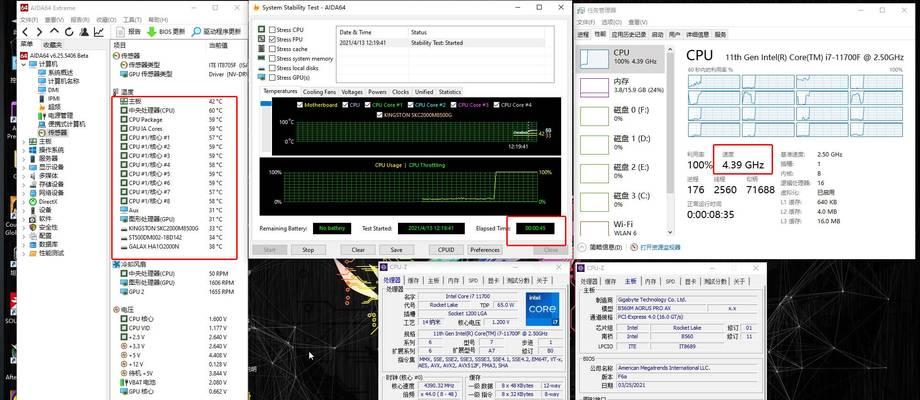Go back with AIDA64 toolbar left arrow
This screenshot has width=920, height=400.
25,32
